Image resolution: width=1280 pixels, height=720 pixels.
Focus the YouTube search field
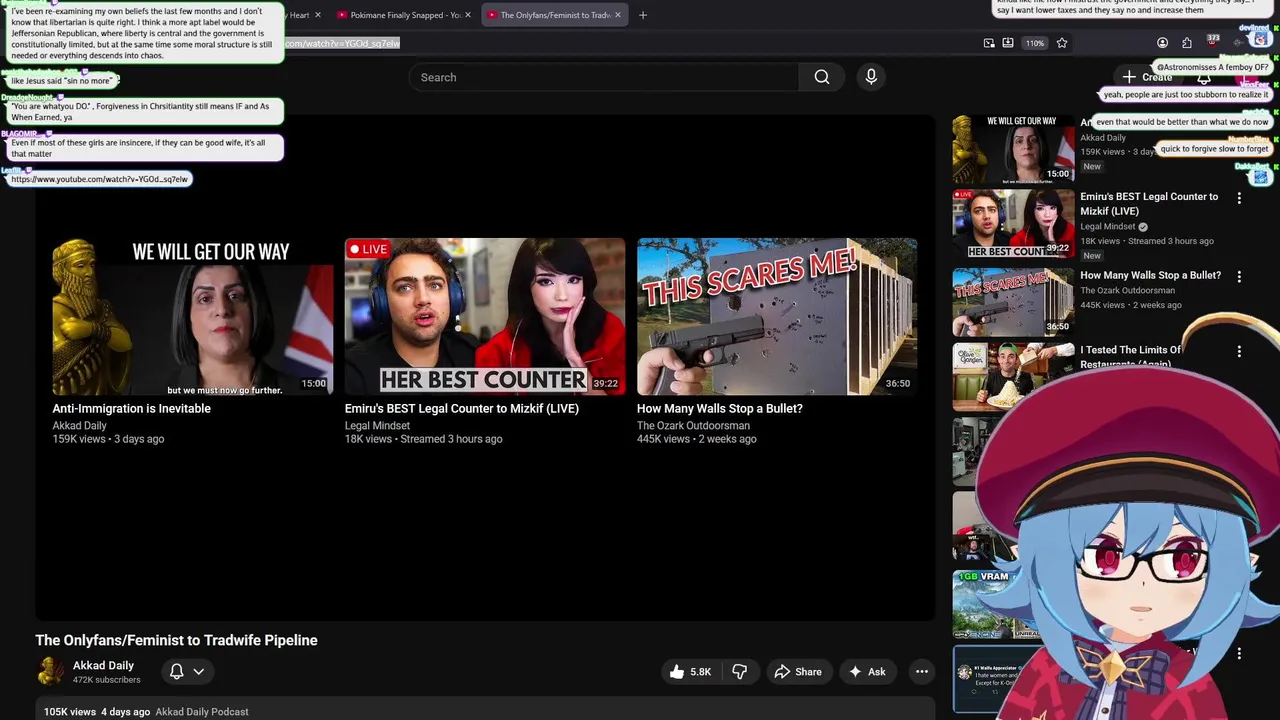(x=604, y=77)
